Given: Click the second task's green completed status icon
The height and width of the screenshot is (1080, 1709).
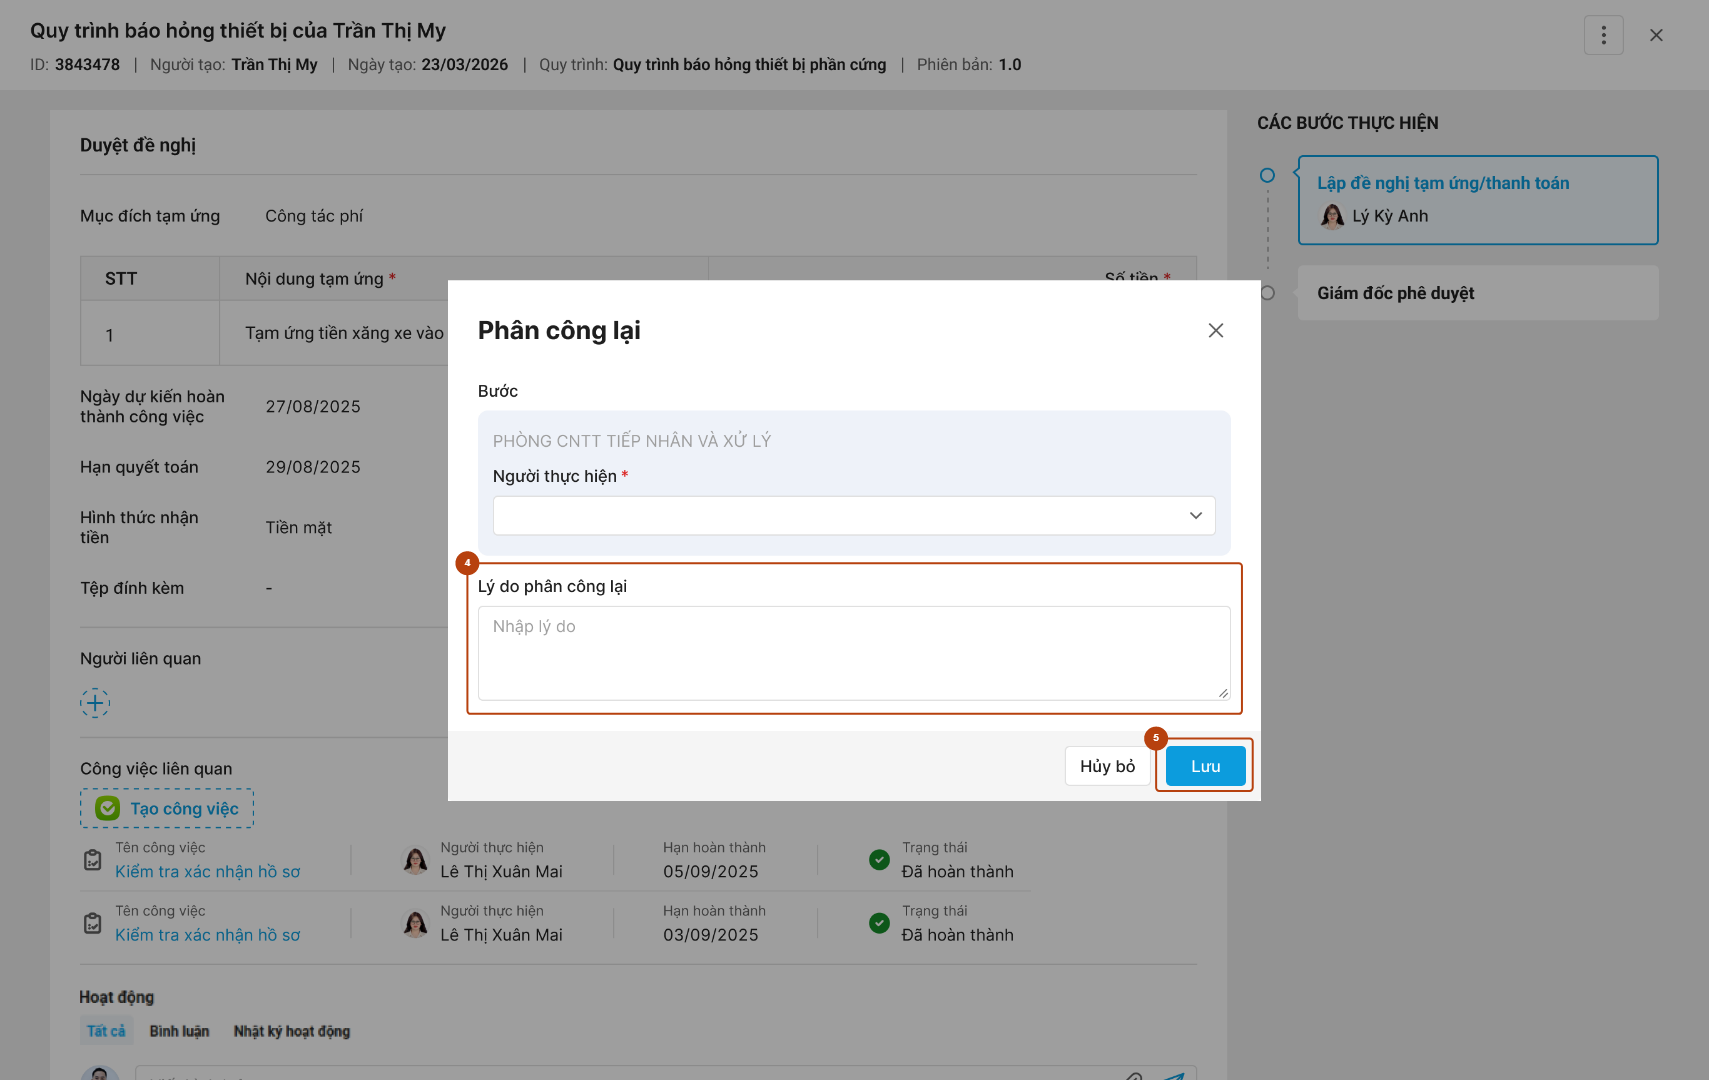Looking at the screenshot, I should [879, 923].
